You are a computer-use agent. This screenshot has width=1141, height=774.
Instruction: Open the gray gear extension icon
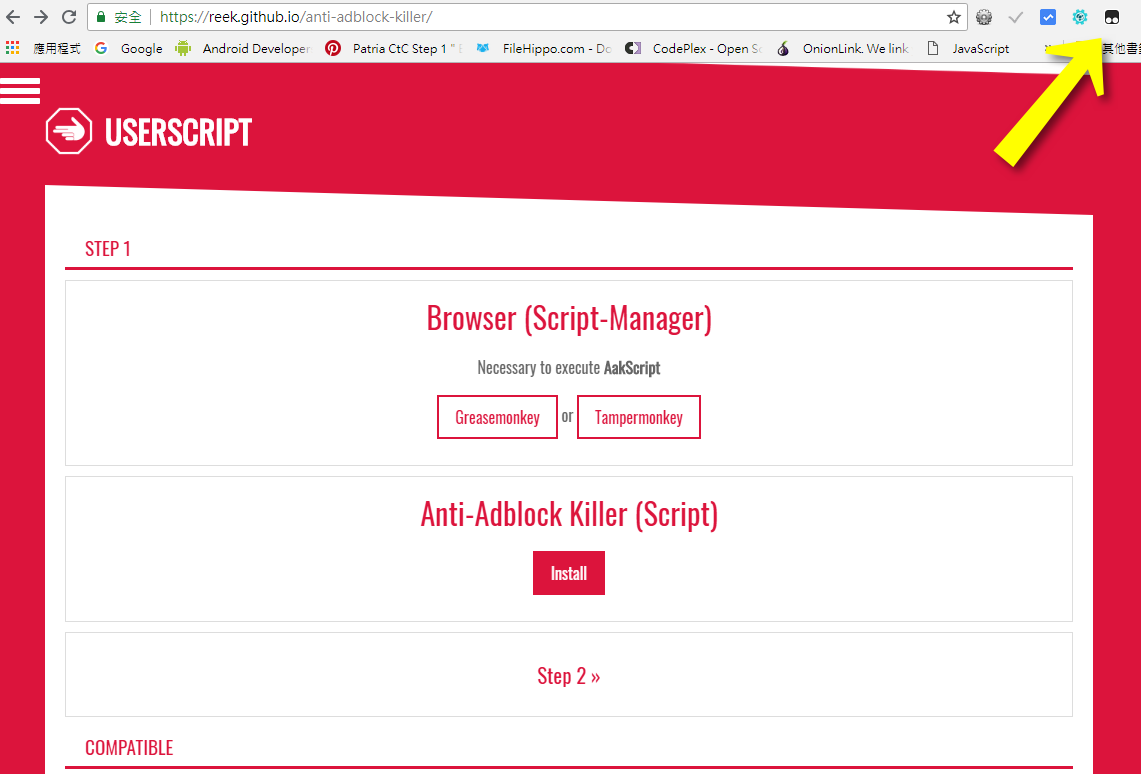coord(984,17)
